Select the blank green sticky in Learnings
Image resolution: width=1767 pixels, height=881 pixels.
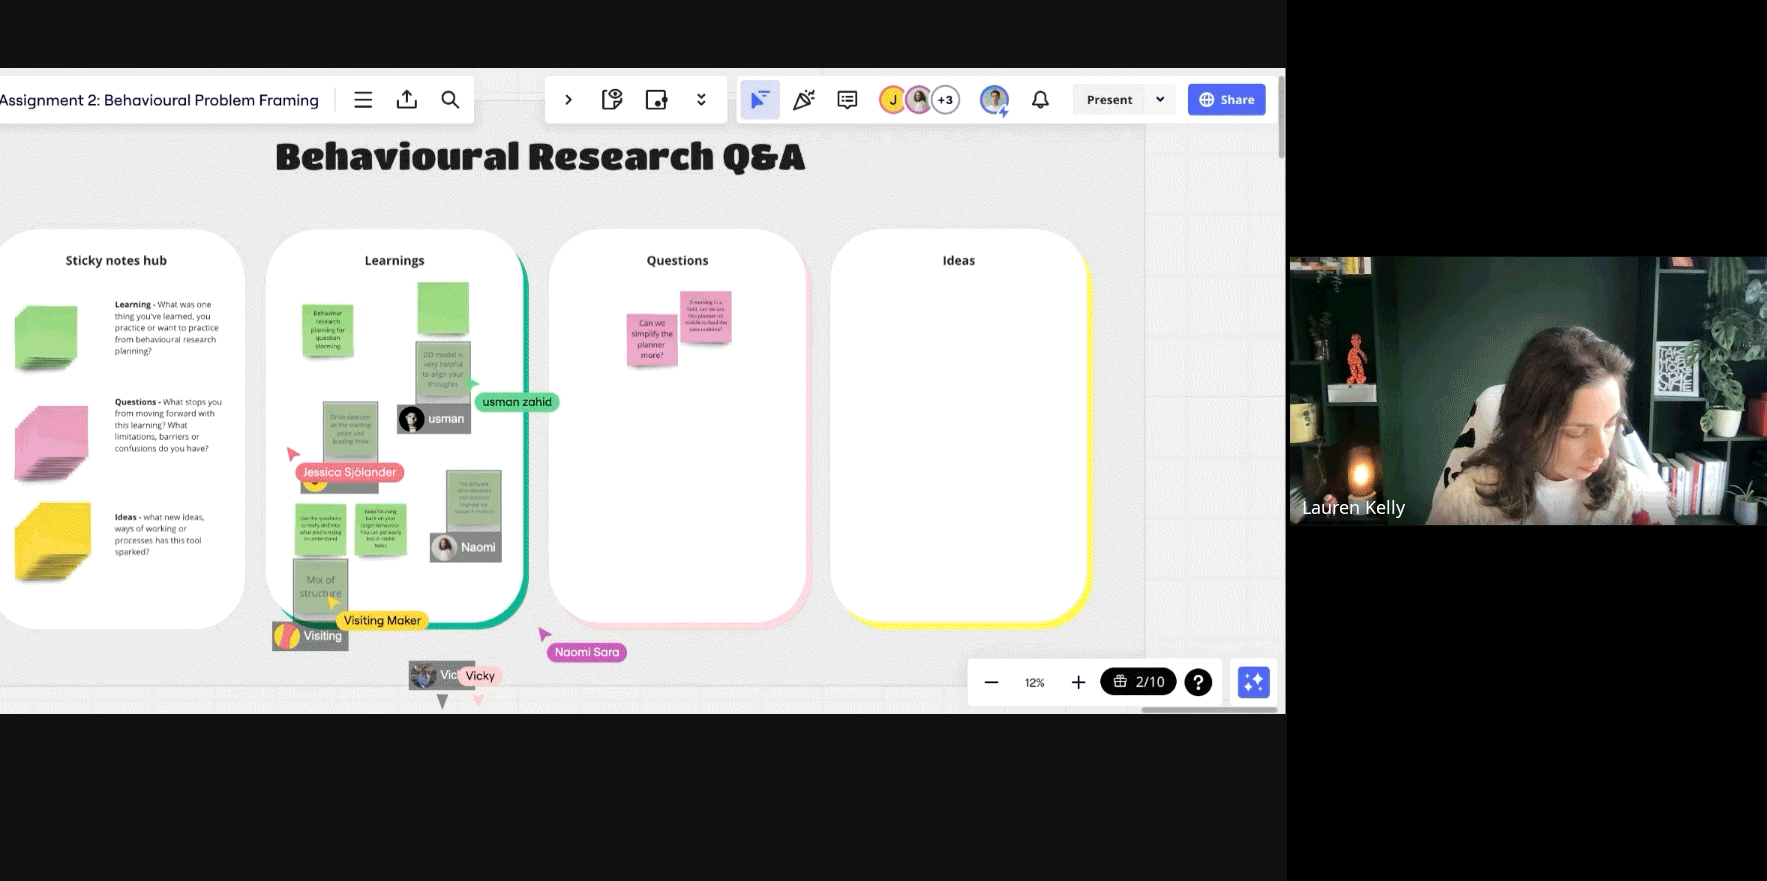click(x=443, y=308)
